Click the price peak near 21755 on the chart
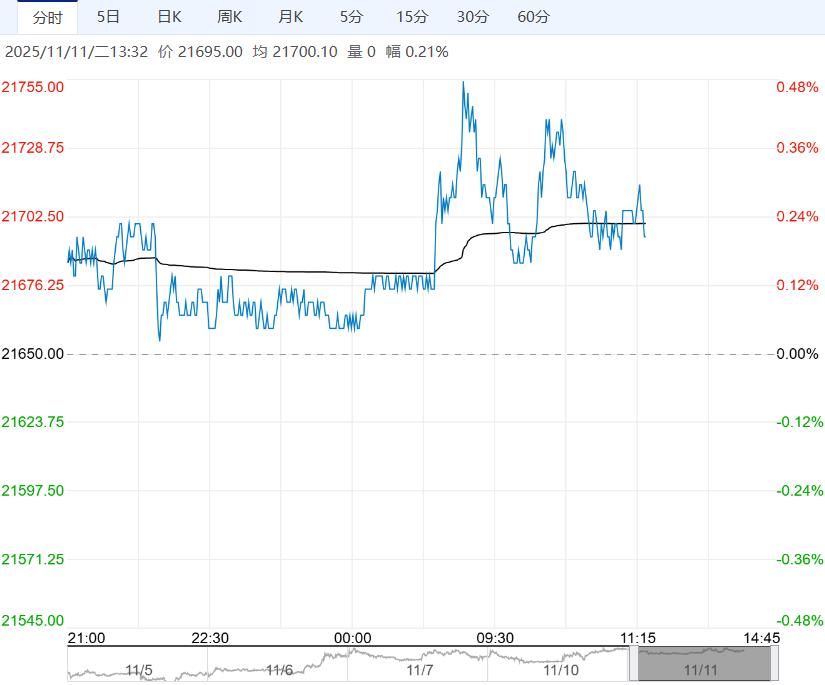825x685 pixels. [462, 83]
